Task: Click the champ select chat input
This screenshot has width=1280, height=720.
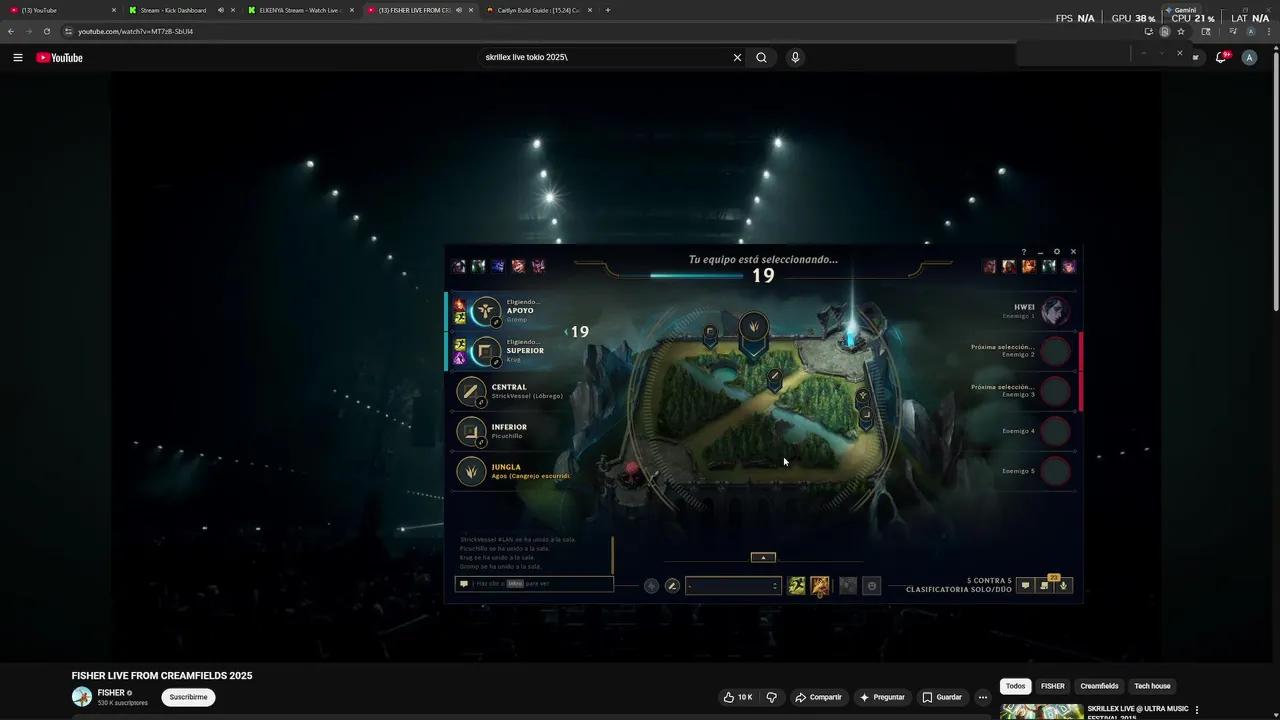Action: pyautogui.click(x=534, y=583)
